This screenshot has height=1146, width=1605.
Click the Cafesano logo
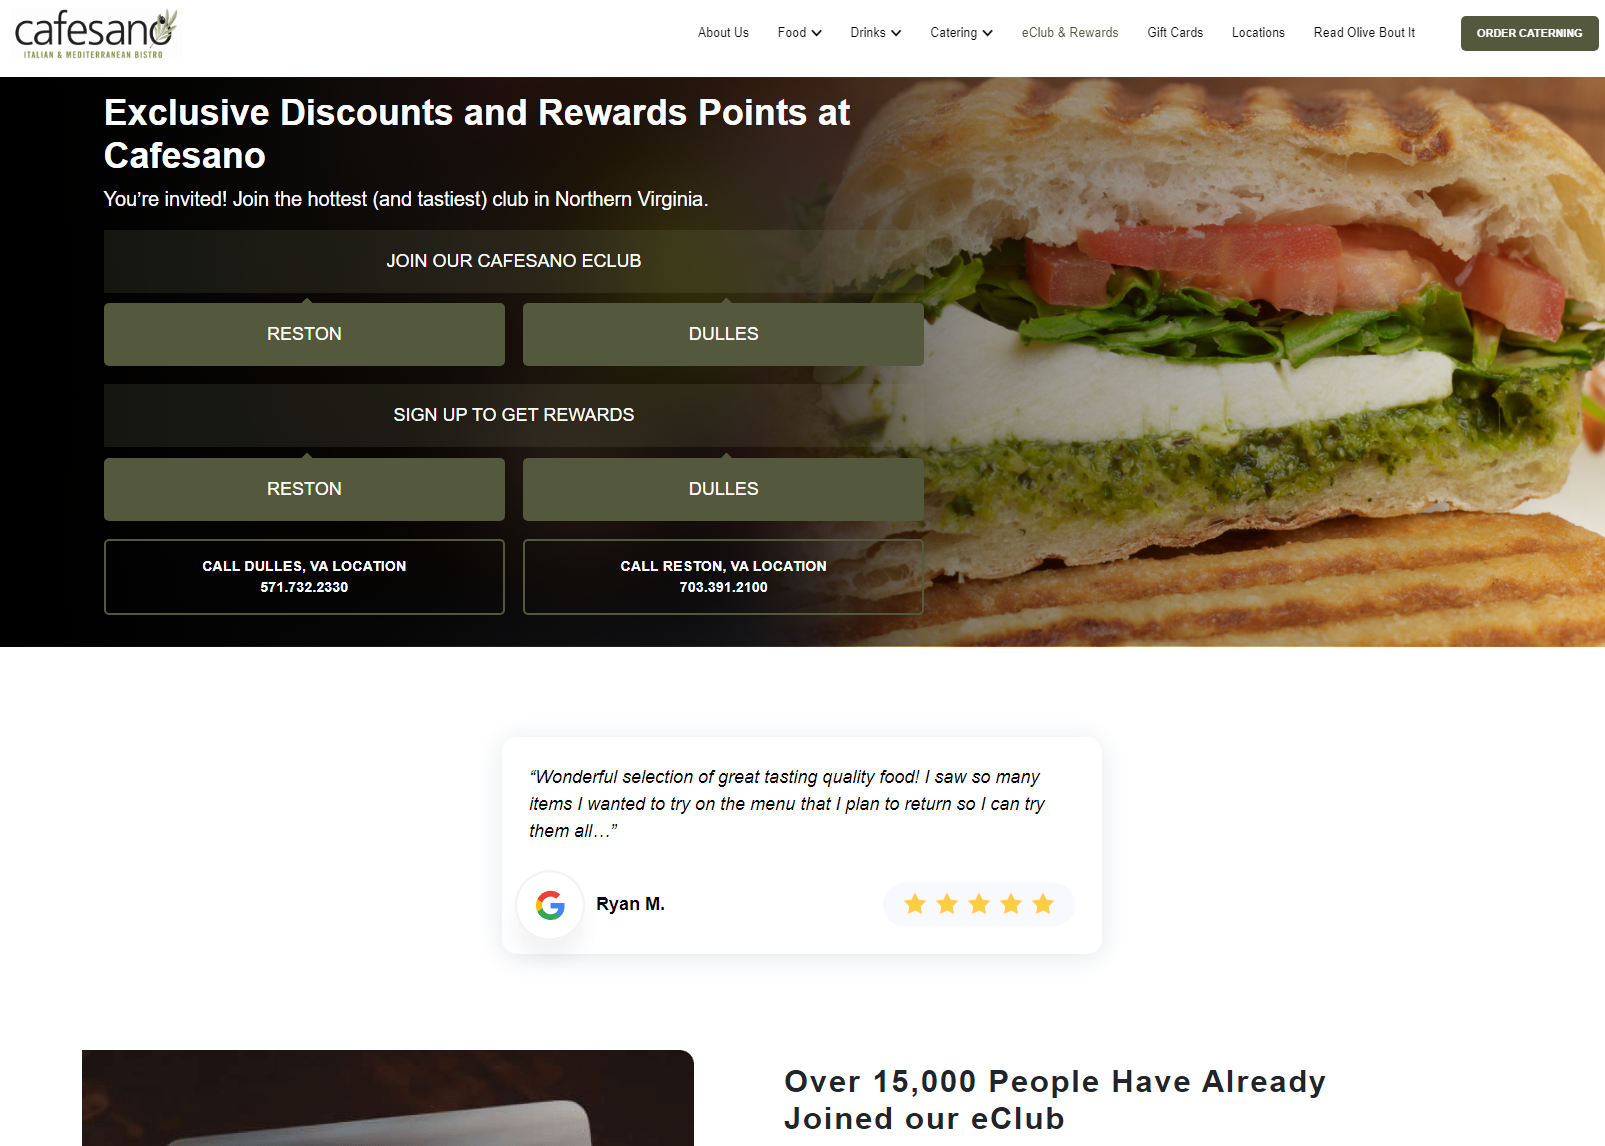pyautogui.click(x=96, y=34)
